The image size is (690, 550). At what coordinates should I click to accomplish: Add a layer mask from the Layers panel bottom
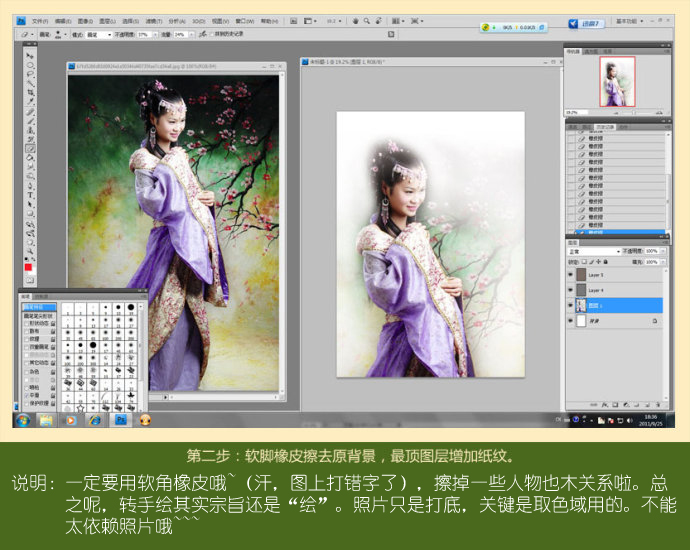coord(615,404)
